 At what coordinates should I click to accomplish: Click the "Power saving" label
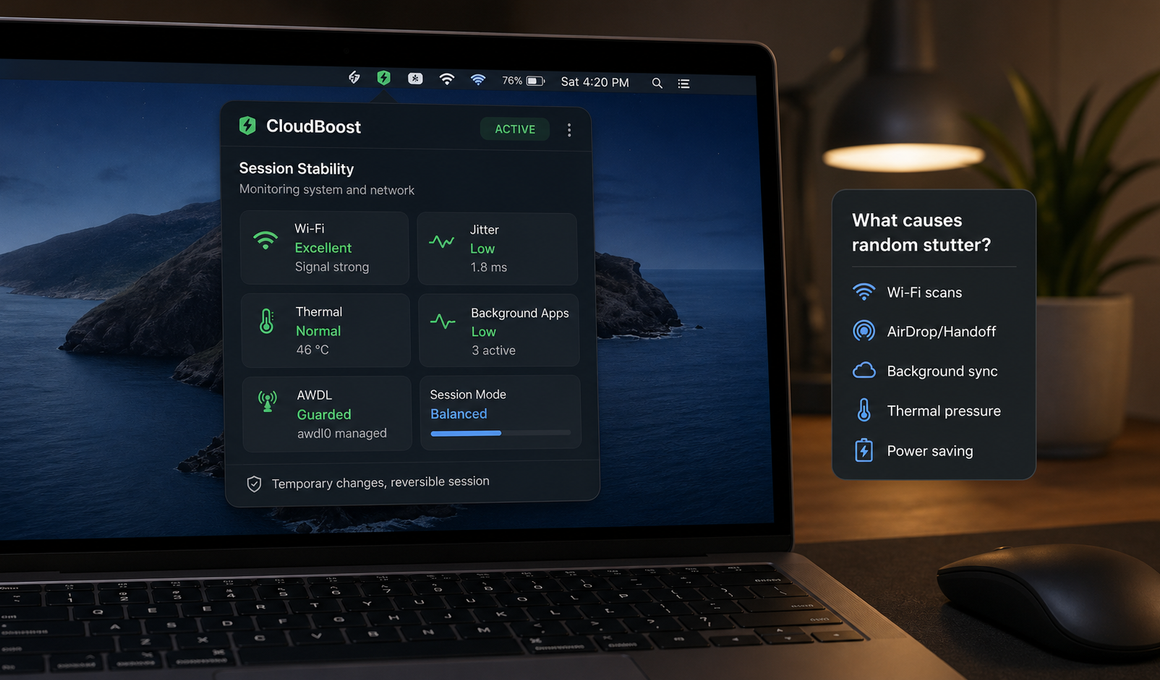pos(929,451)
